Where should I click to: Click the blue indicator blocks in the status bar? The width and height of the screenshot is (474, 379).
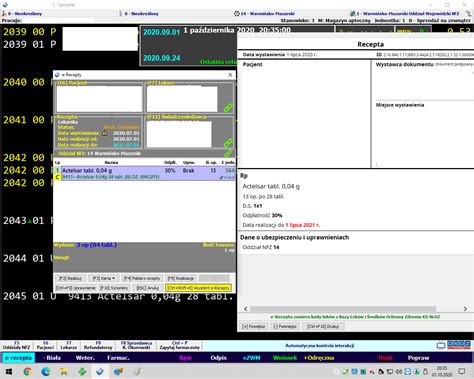coord(459,345)
